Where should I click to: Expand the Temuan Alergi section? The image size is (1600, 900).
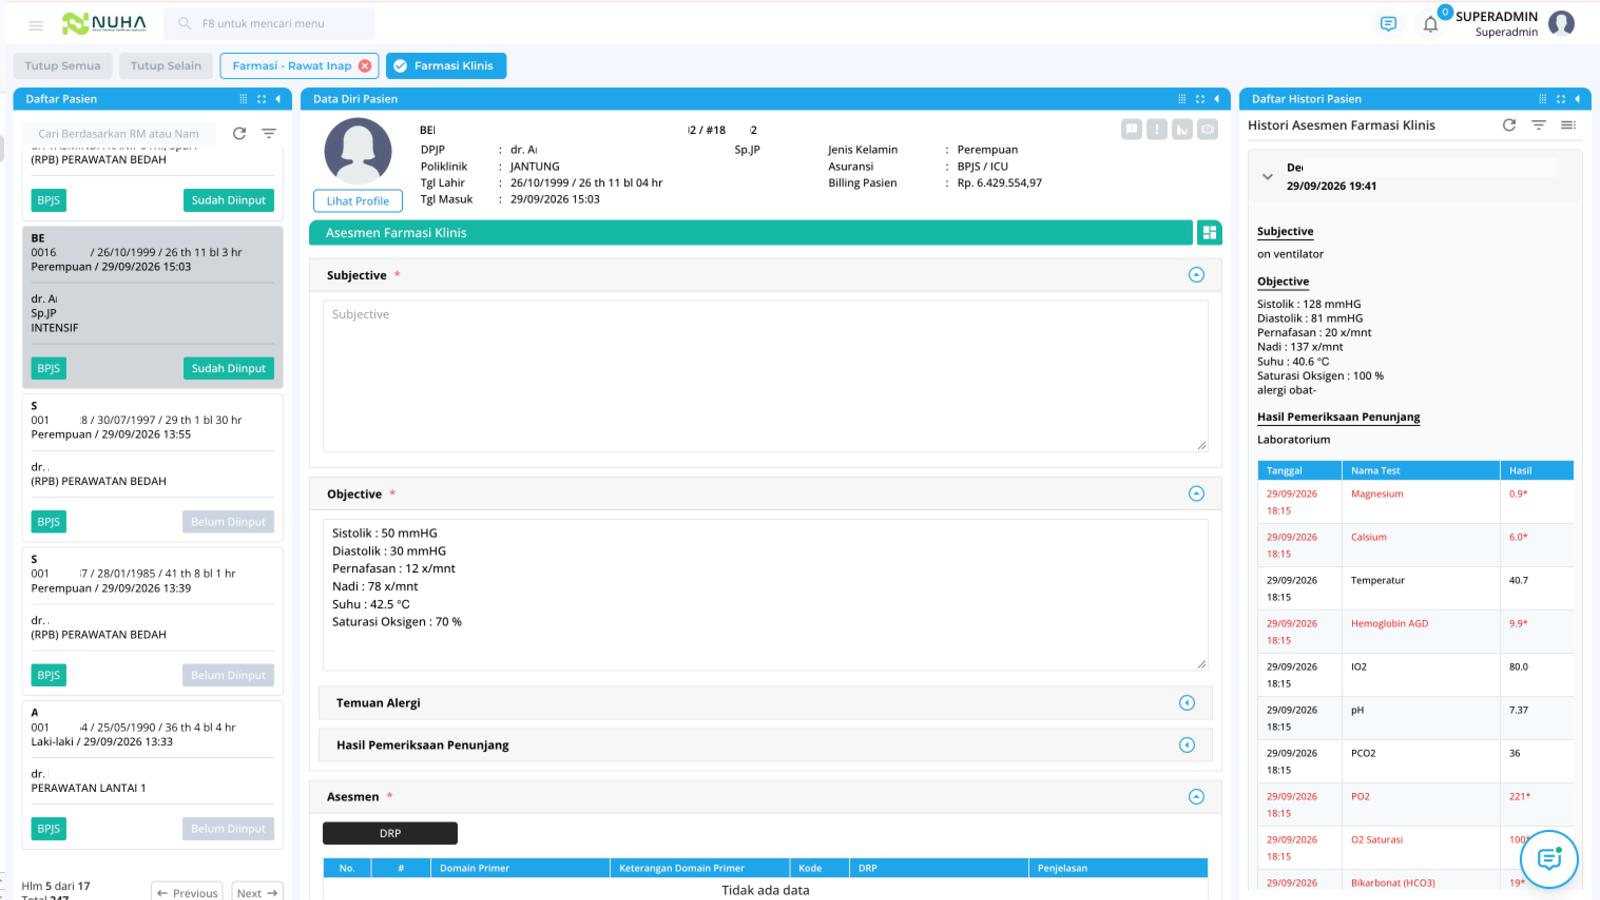pos(1187,703)
